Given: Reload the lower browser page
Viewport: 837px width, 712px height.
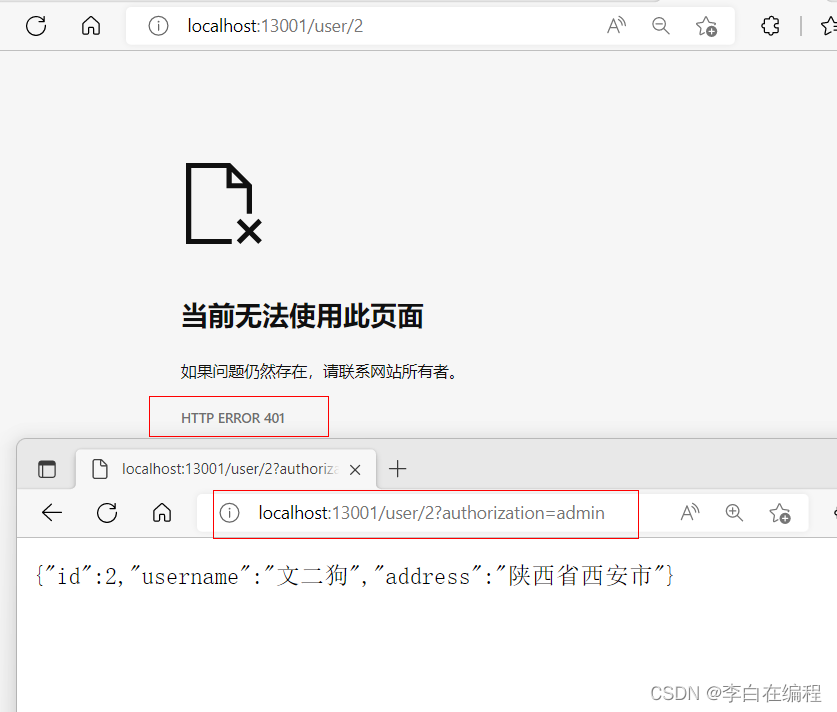Looking at the screenshot, I should [107, 513].
